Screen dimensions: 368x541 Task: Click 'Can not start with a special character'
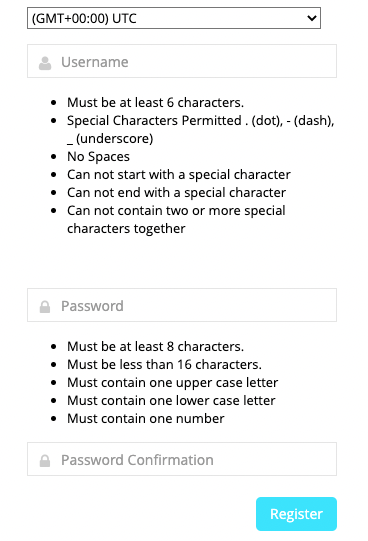179,175
